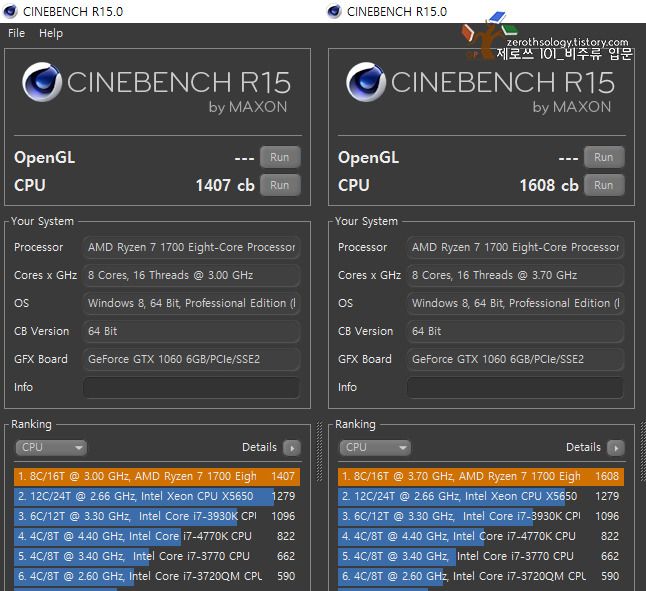Select i7-3770 ranking row in left window
Viewport: 646px width, 591px height.
click(157, 556)
